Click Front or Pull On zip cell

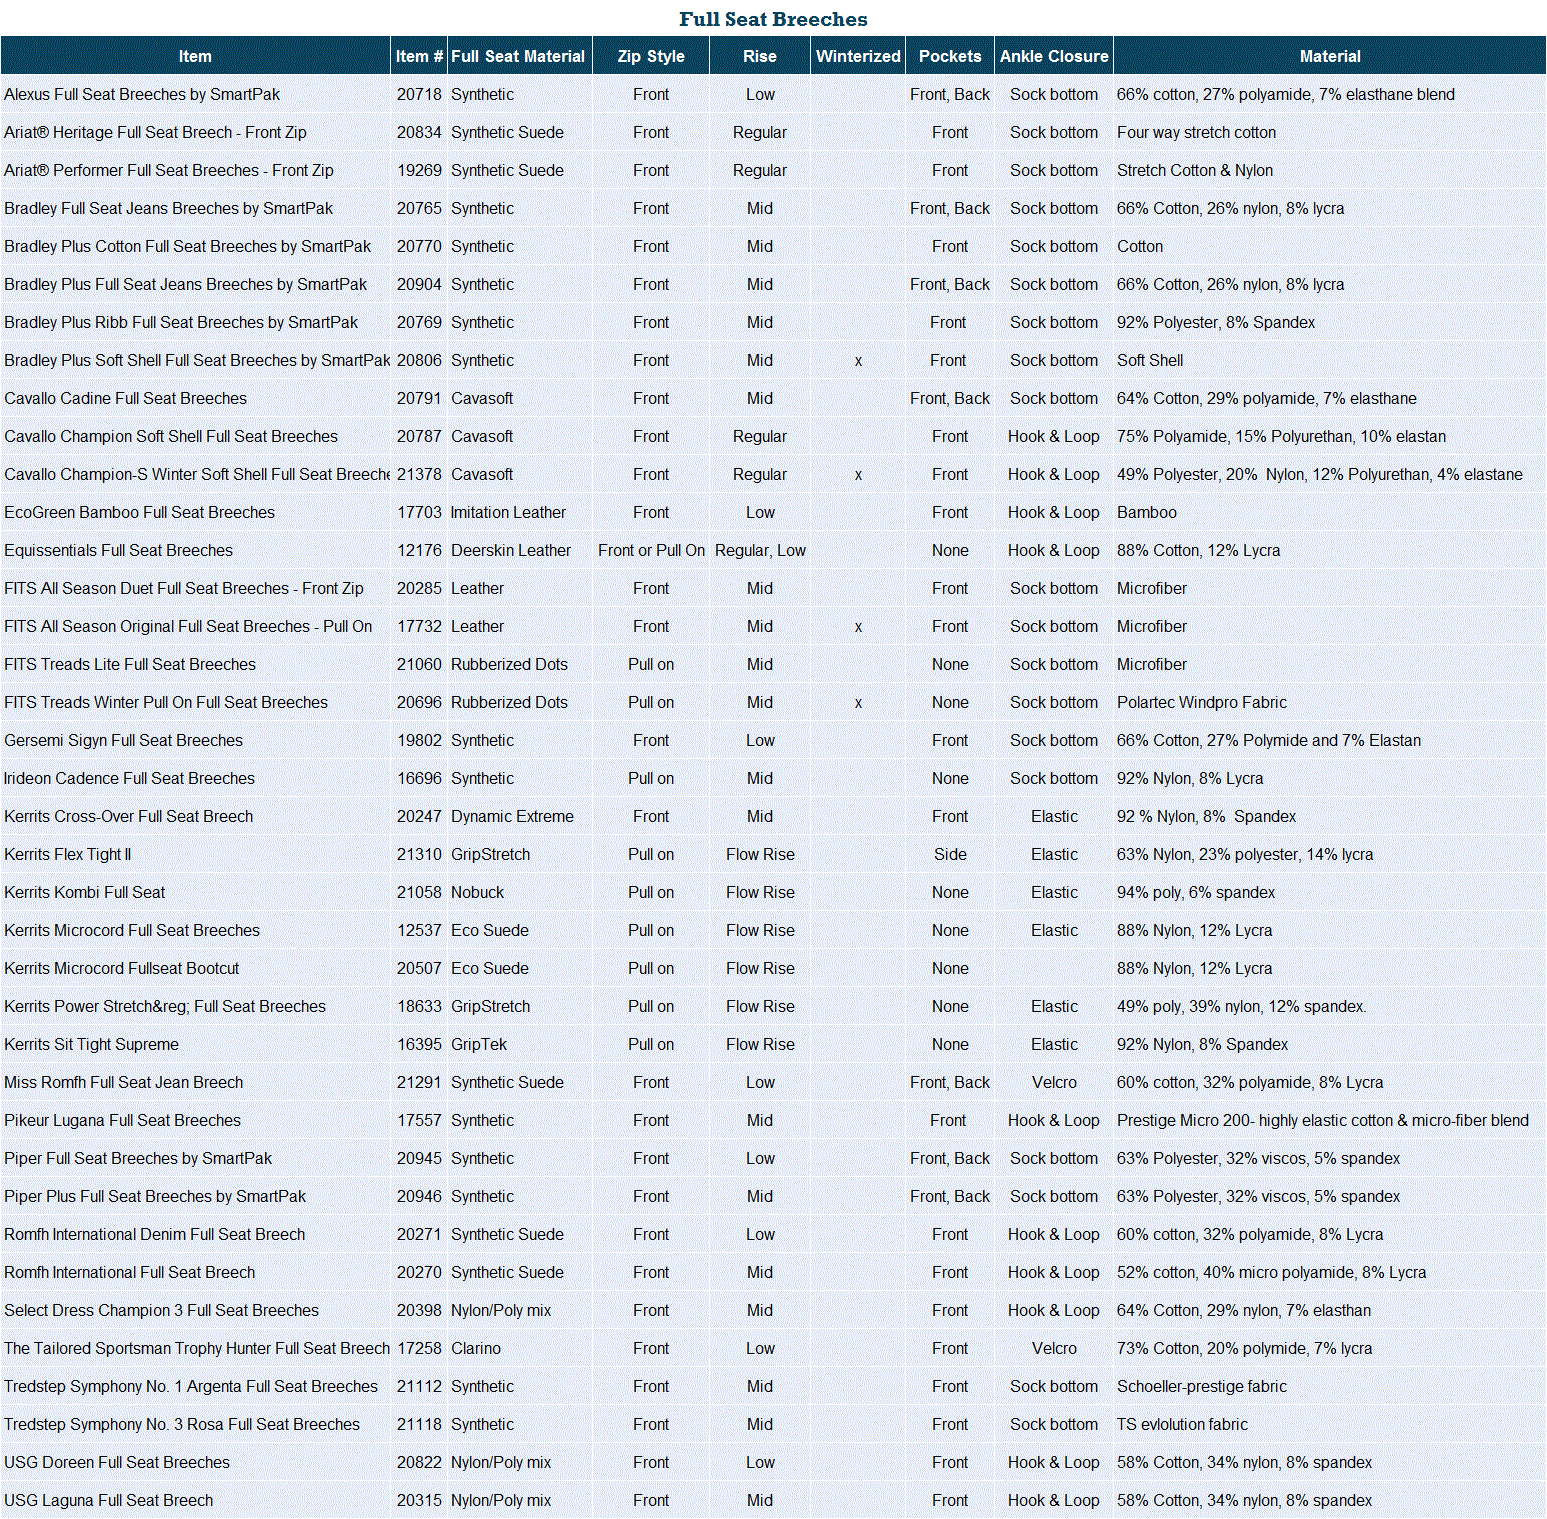click(651, 550)
